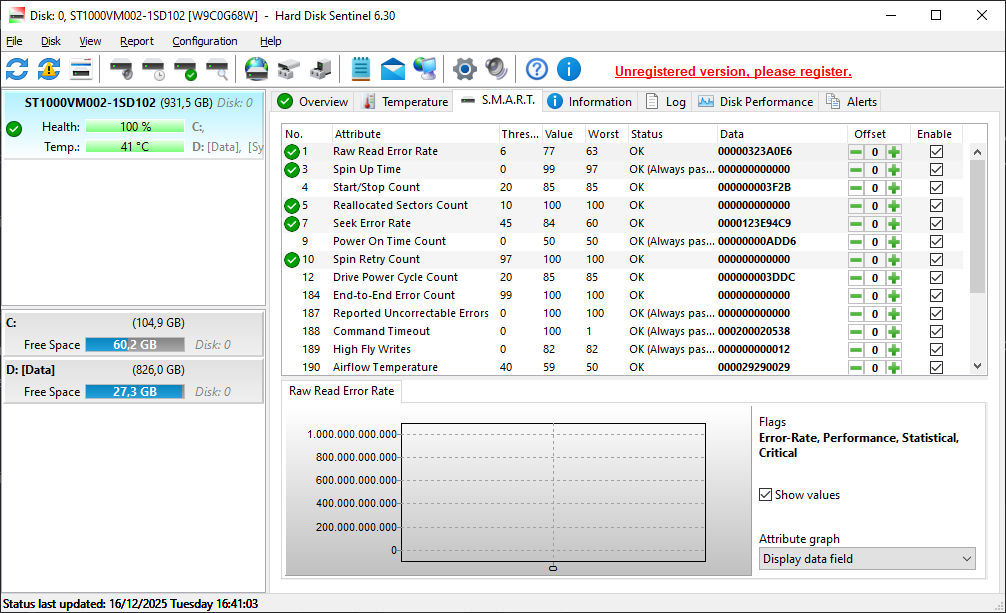Open configuration via the gear icon
The image size is (1006, 613).
pos(464,69)
